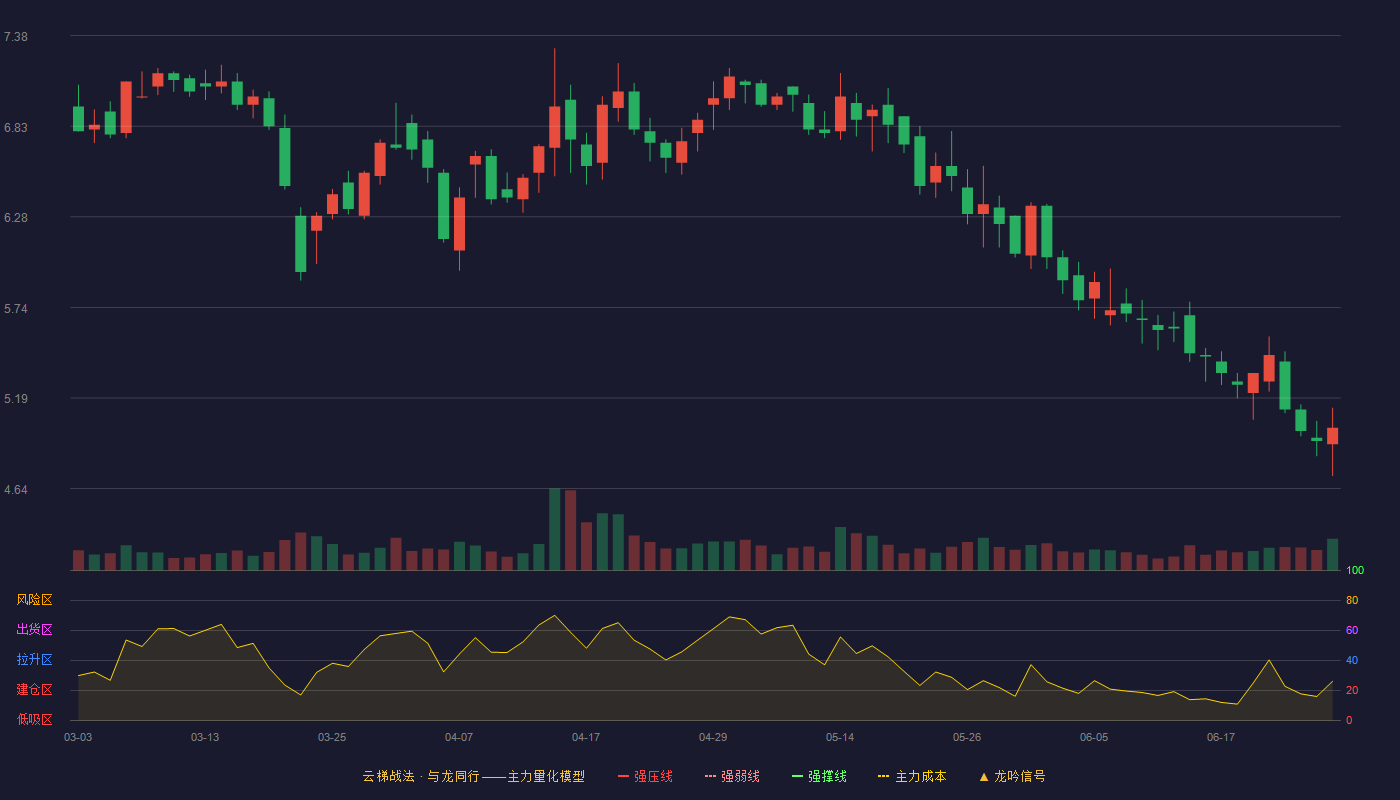Click the 6.28 price axis label
1400x800 pixels.
(x=16, y=218)
